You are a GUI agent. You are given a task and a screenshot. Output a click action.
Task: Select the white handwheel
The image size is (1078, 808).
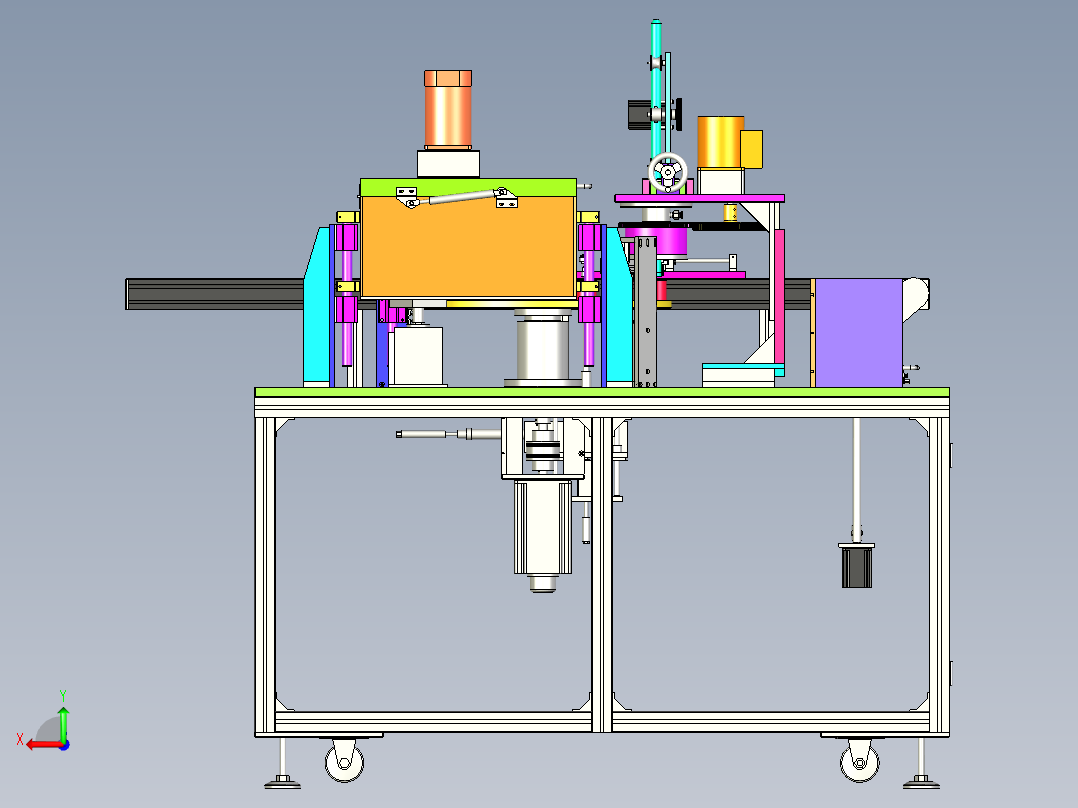point(668,173)
